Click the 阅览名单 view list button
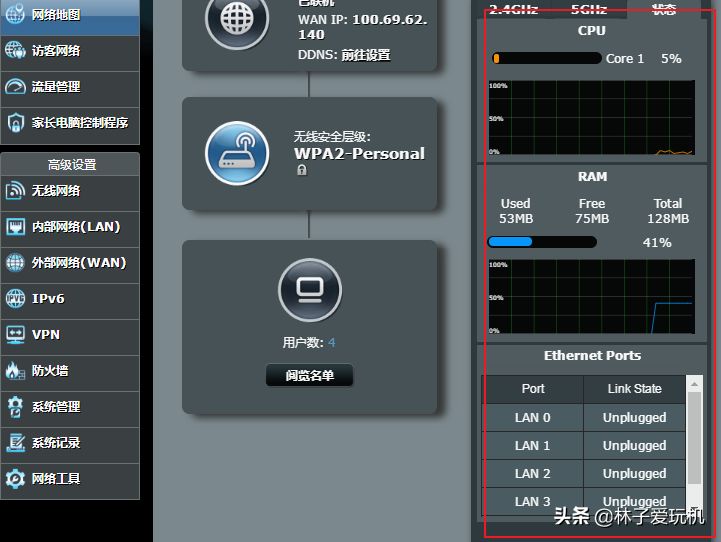721x542 pixels. [309, 376]
